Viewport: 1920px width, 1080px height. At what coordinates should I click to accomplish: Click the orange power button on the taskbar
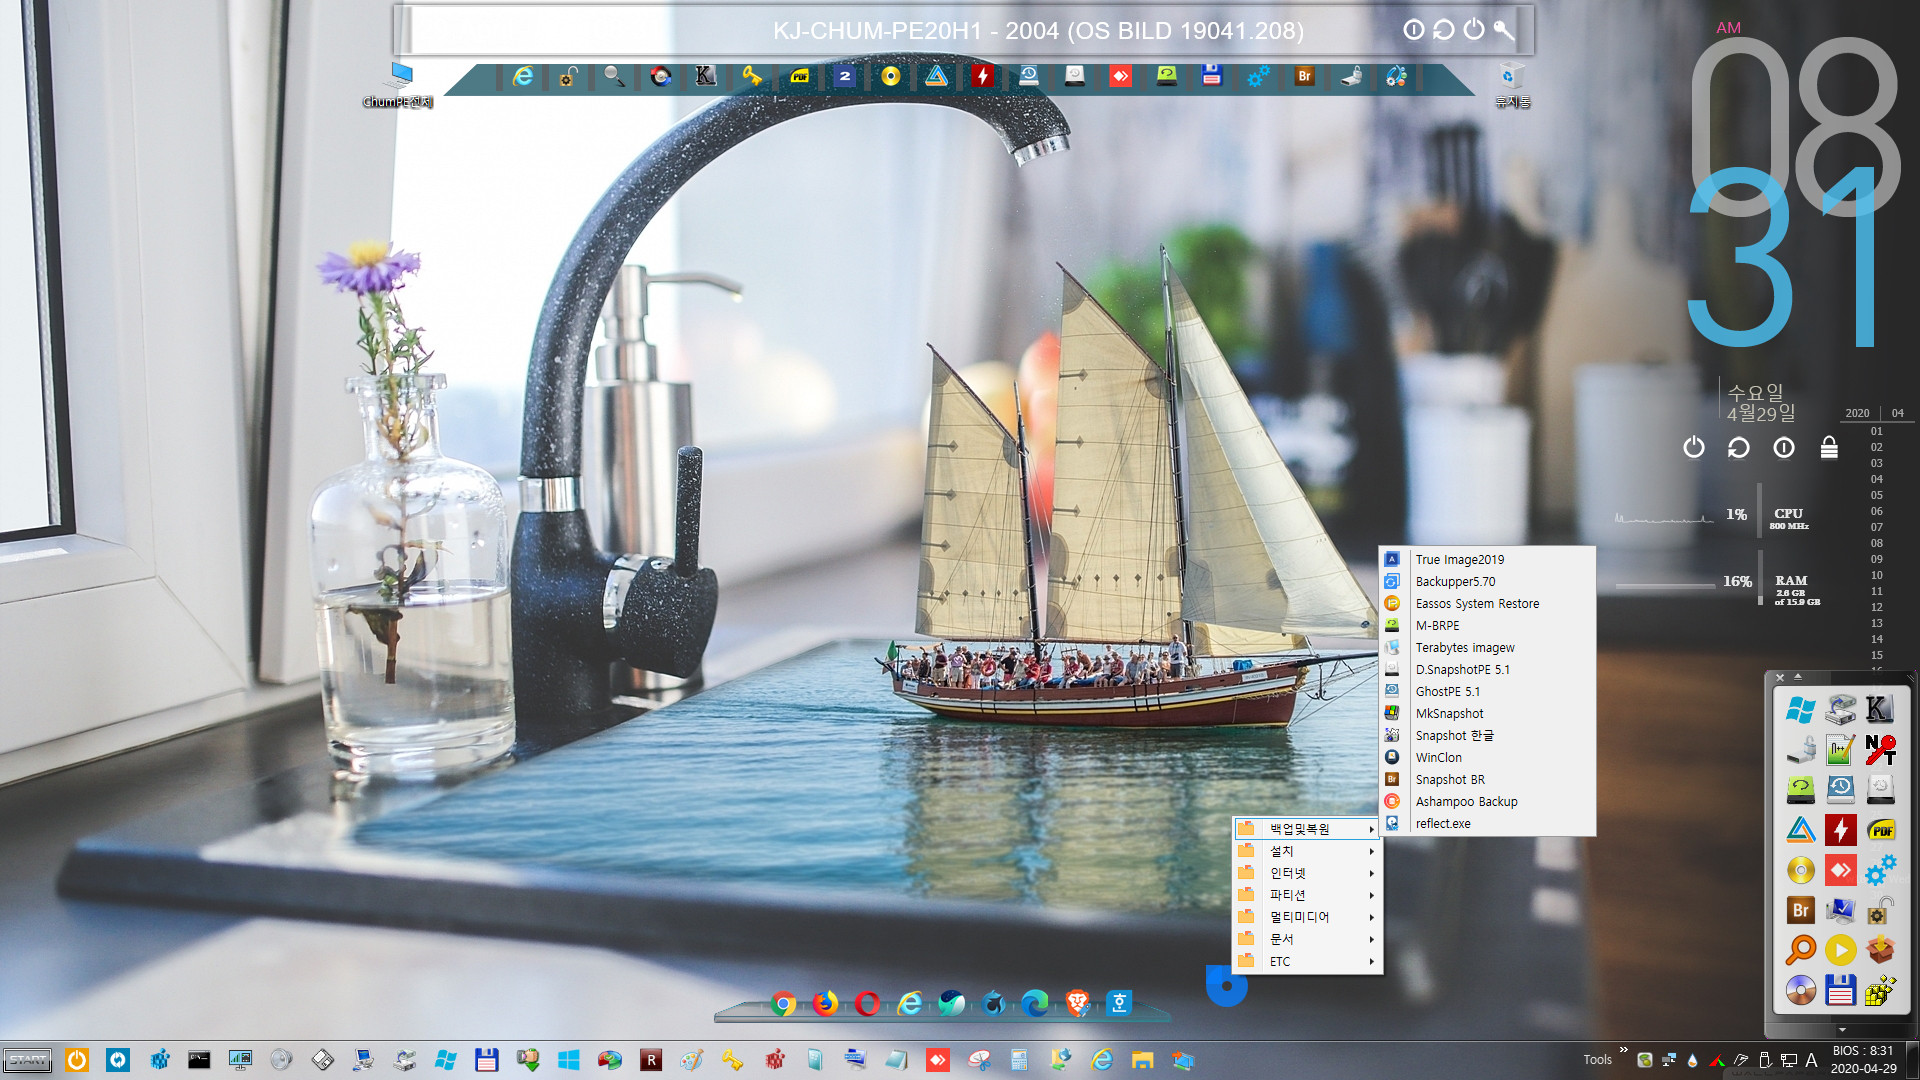pyautogui.click(x=77, y=1060)
